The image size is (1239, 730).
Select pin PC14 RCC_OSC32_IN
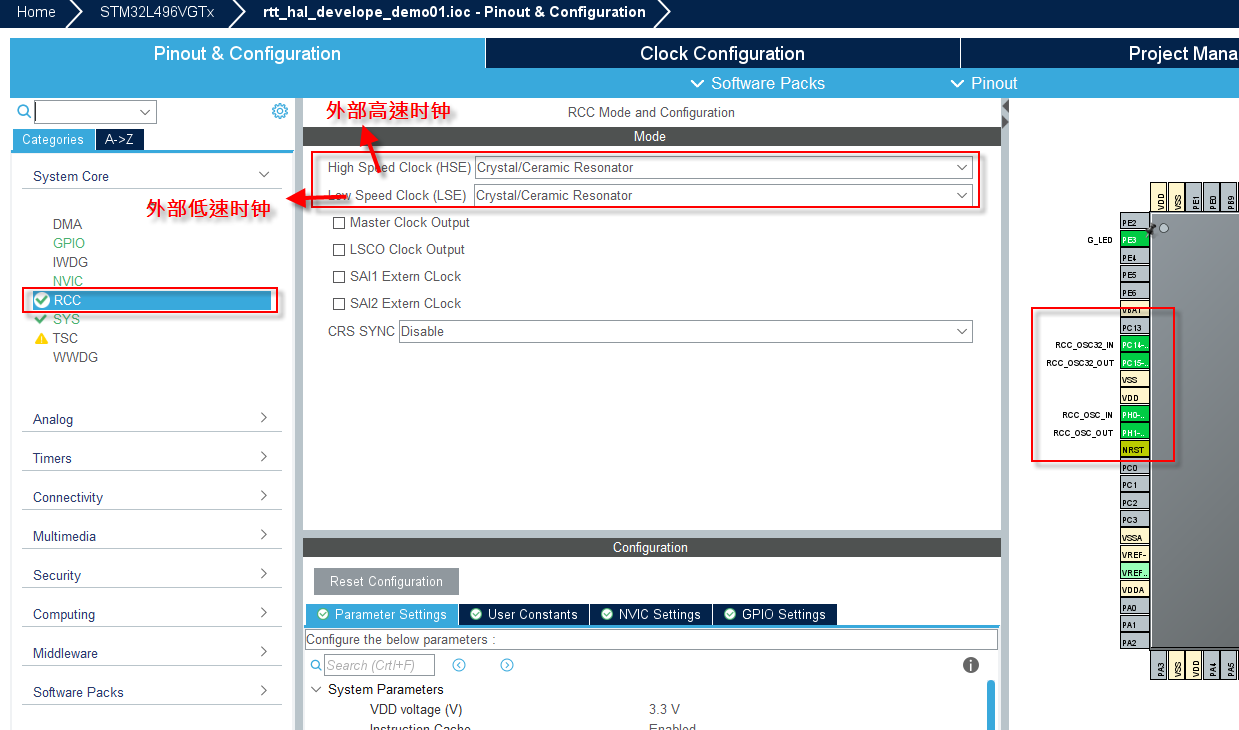[x=1134, y=345]
